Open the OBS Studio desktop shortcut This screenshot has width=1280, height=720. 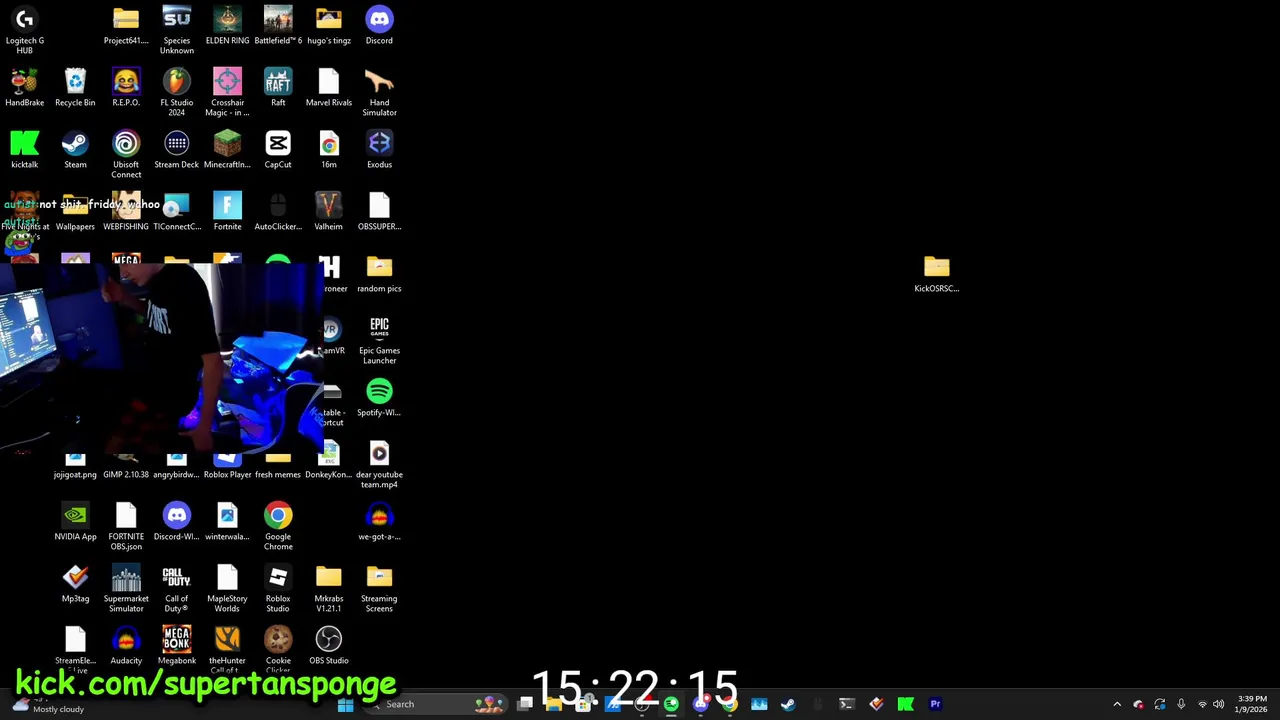pyautogui.click(x=329, y=646)
